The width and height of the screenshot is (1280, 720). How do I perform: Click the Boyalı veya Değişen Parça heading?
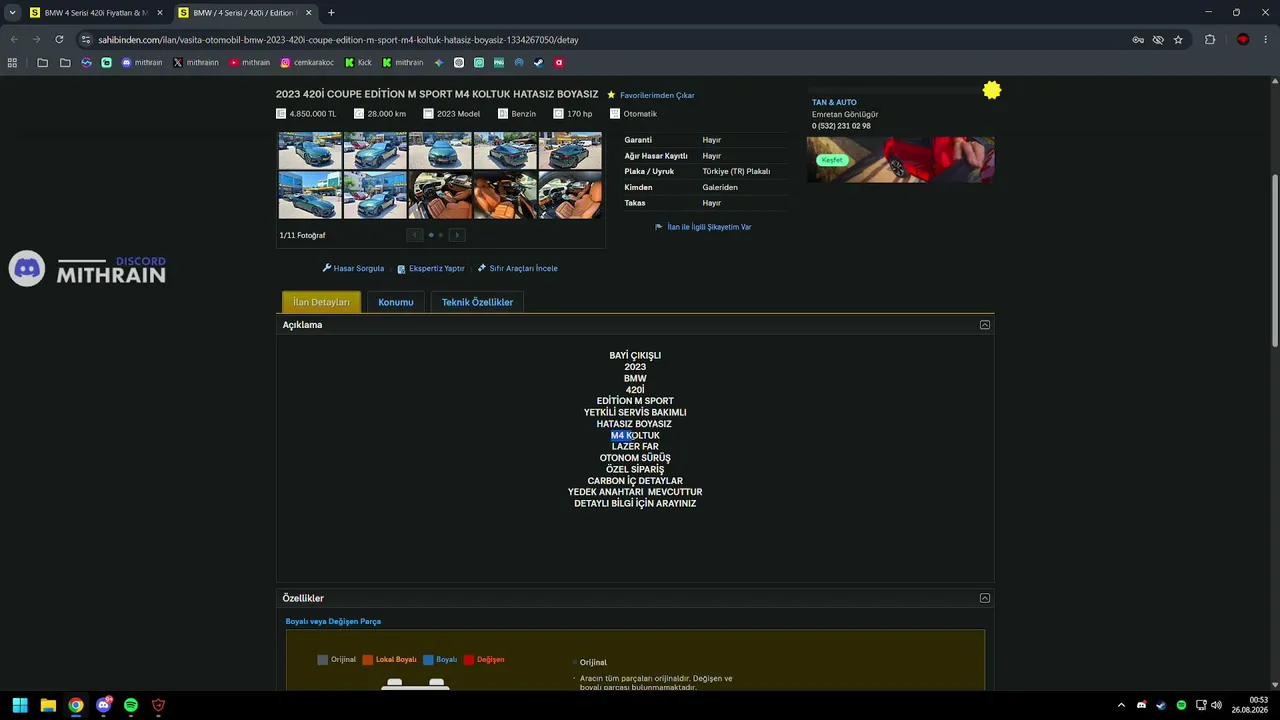333,621
